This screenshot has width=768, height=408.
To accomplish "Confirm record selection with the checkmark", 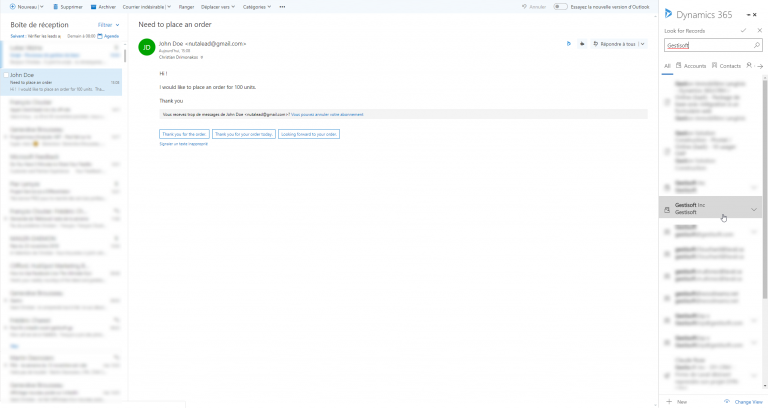I will [x=744, y=30].
